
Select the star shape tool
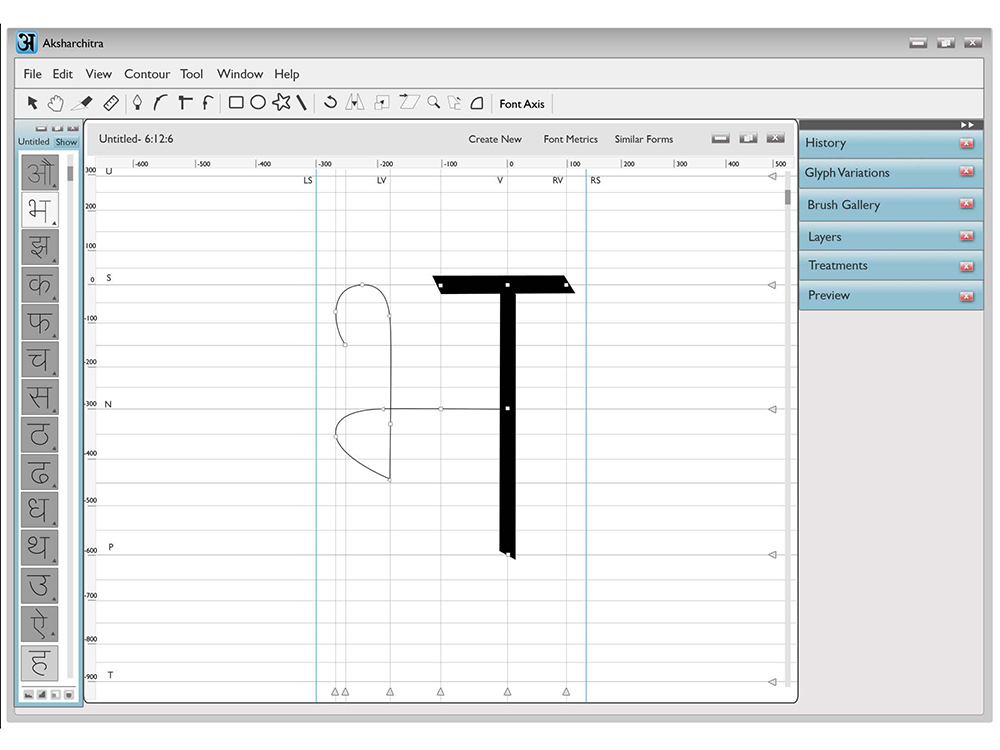coord(281,103)
